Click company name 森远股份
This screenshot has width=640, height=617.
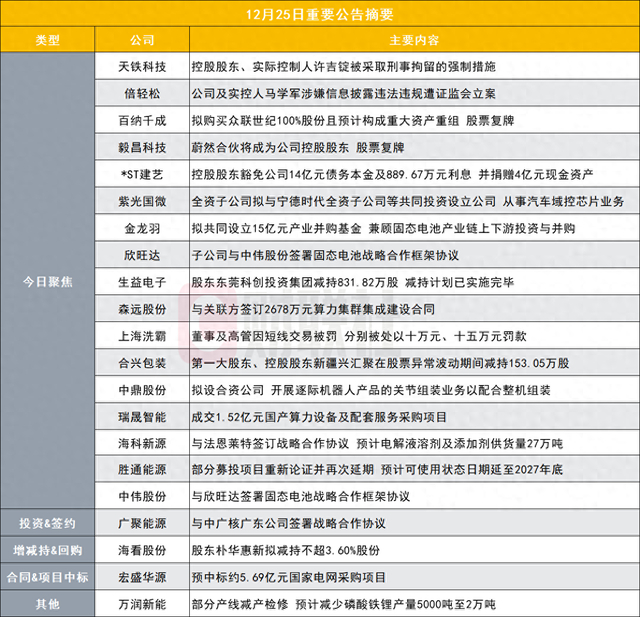(x=142, y=309)
